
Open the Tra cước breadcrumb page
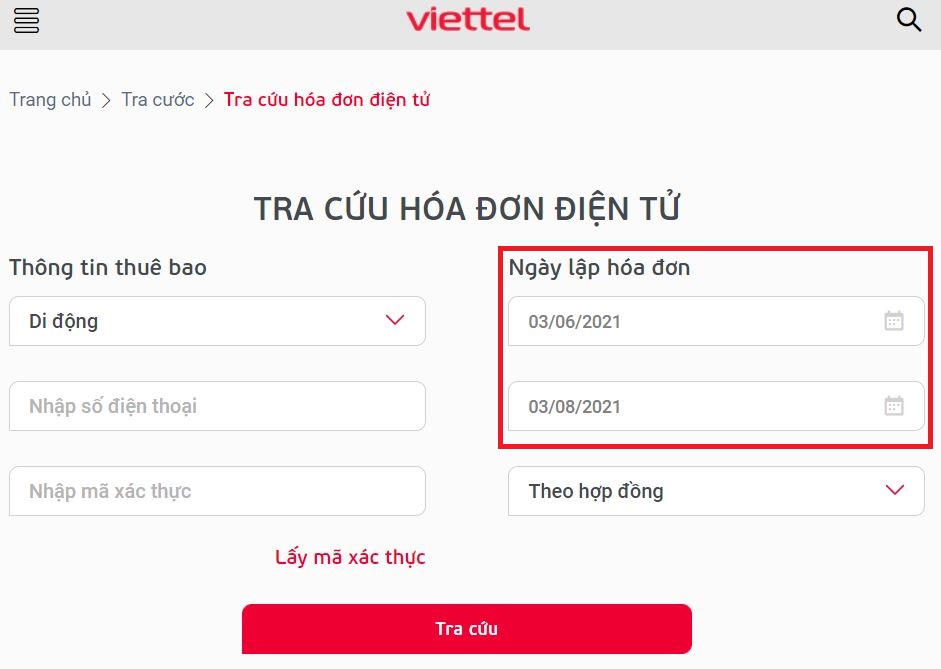(x=156, y=100)
